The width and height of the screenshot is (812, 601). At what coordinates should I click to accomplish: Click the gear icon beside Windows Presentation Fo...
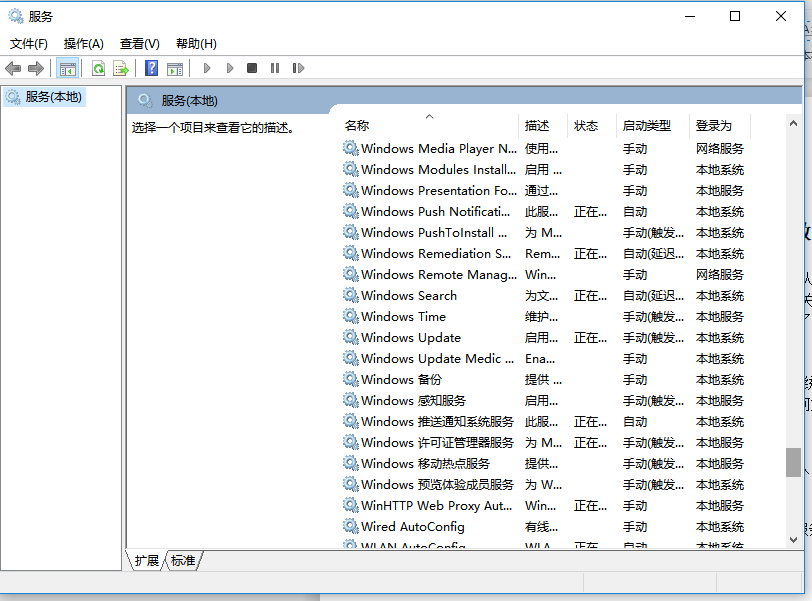(x=351, y=190)
